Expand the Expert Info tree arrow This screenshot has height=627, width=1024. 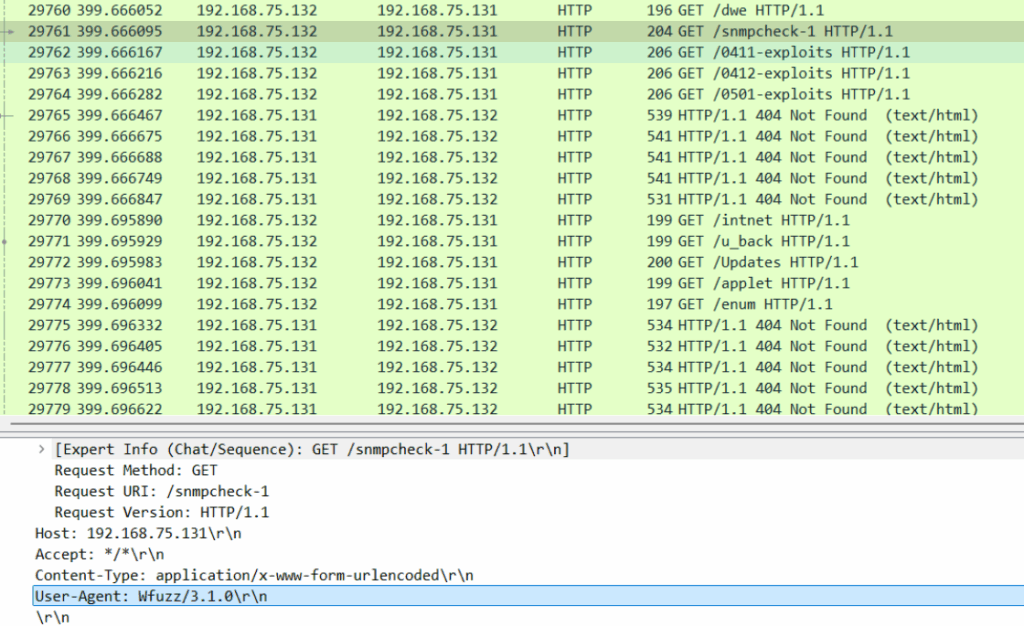[x=41, y=450]
